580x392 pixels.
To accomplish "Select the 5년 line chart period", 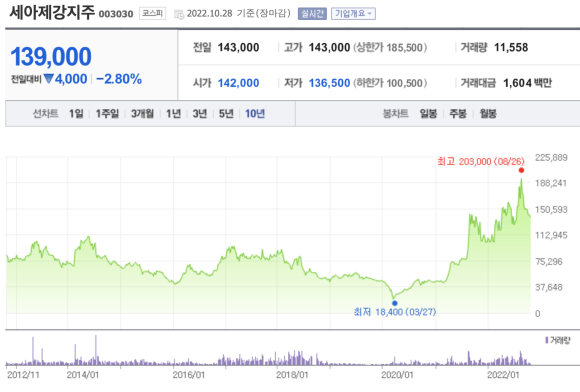I will point(226,114).
